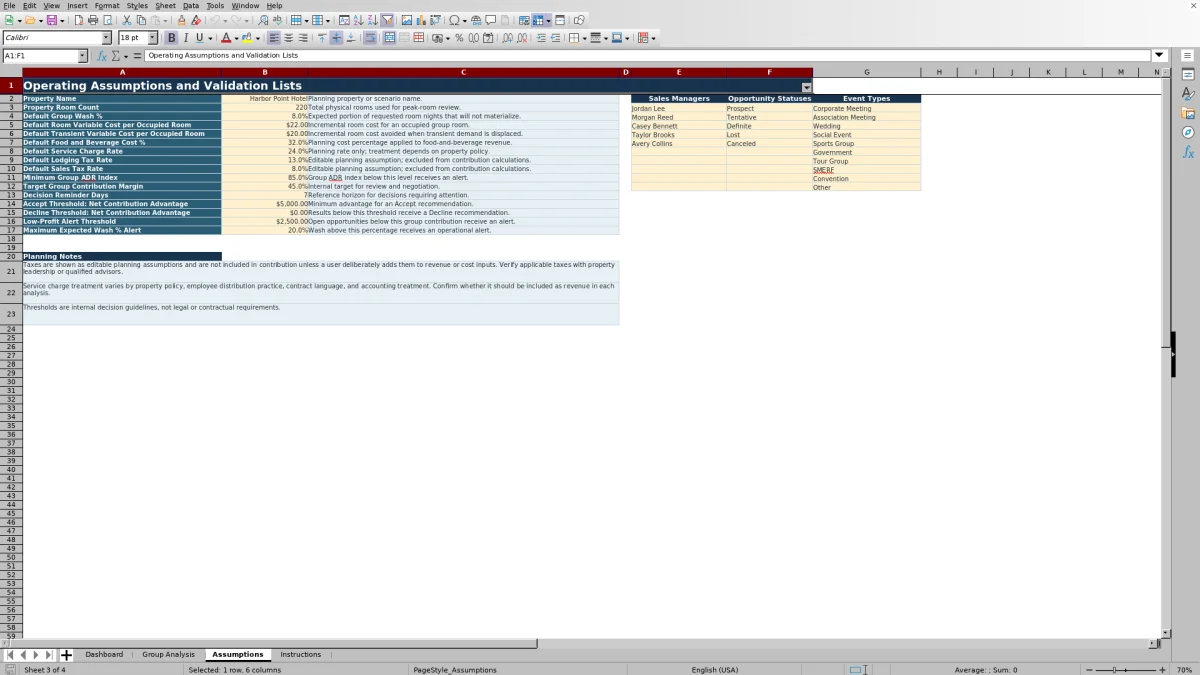Click the add new sheet plus button
Screen dimensions: 1200x675
coord(67,655)
